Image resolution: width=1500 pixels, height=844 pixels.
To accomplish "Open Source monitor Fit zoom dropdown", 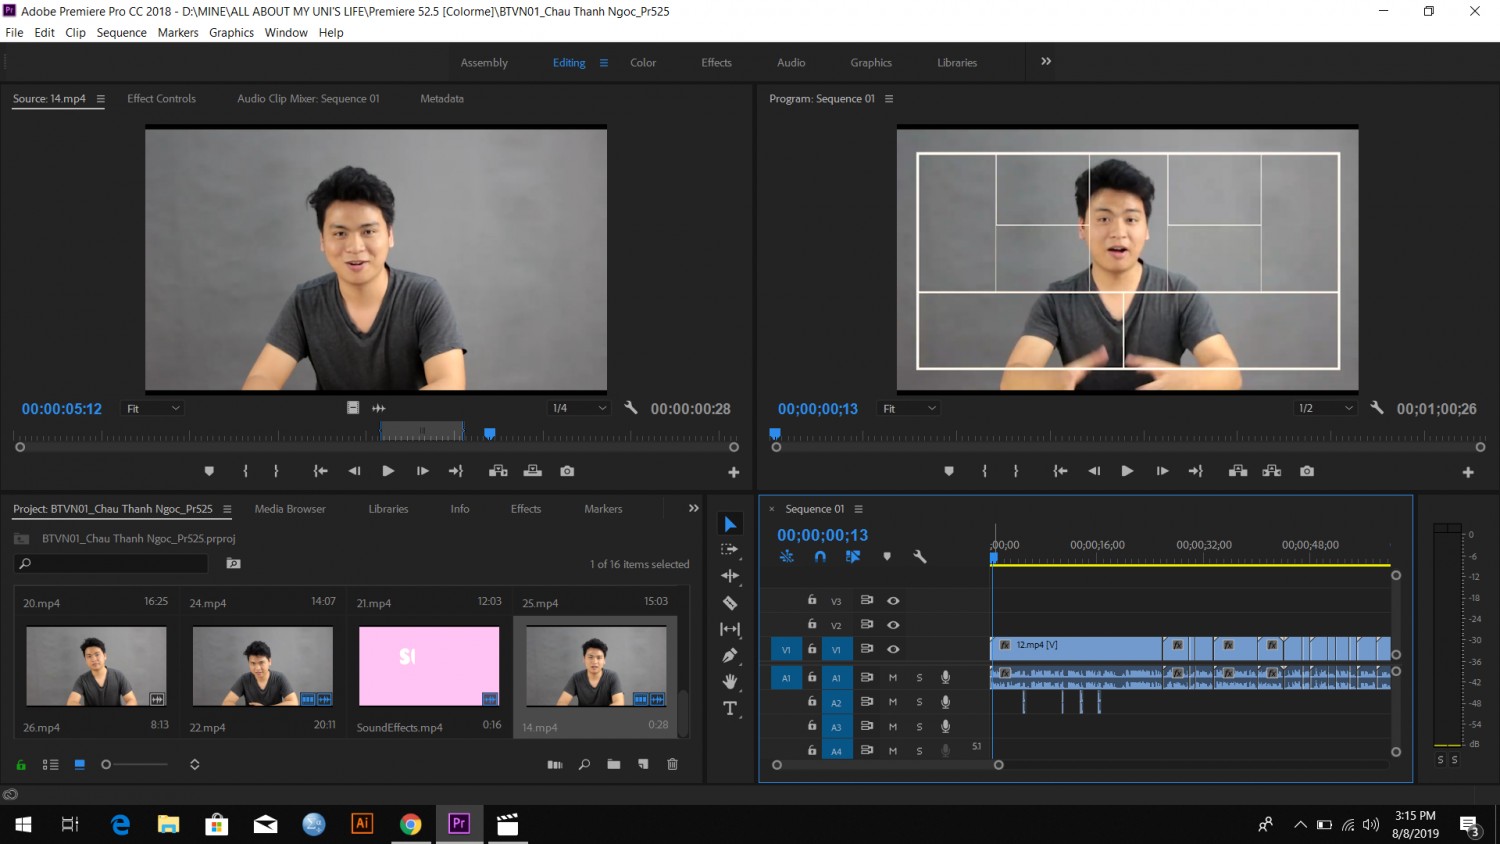I will coord(152,408).
